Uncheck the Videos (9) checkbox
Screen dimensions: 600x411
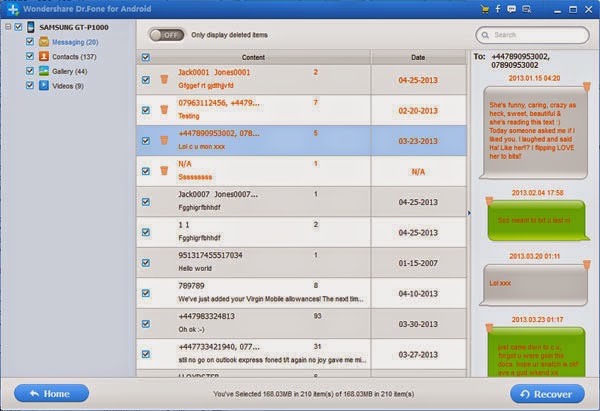pos(30,85)
